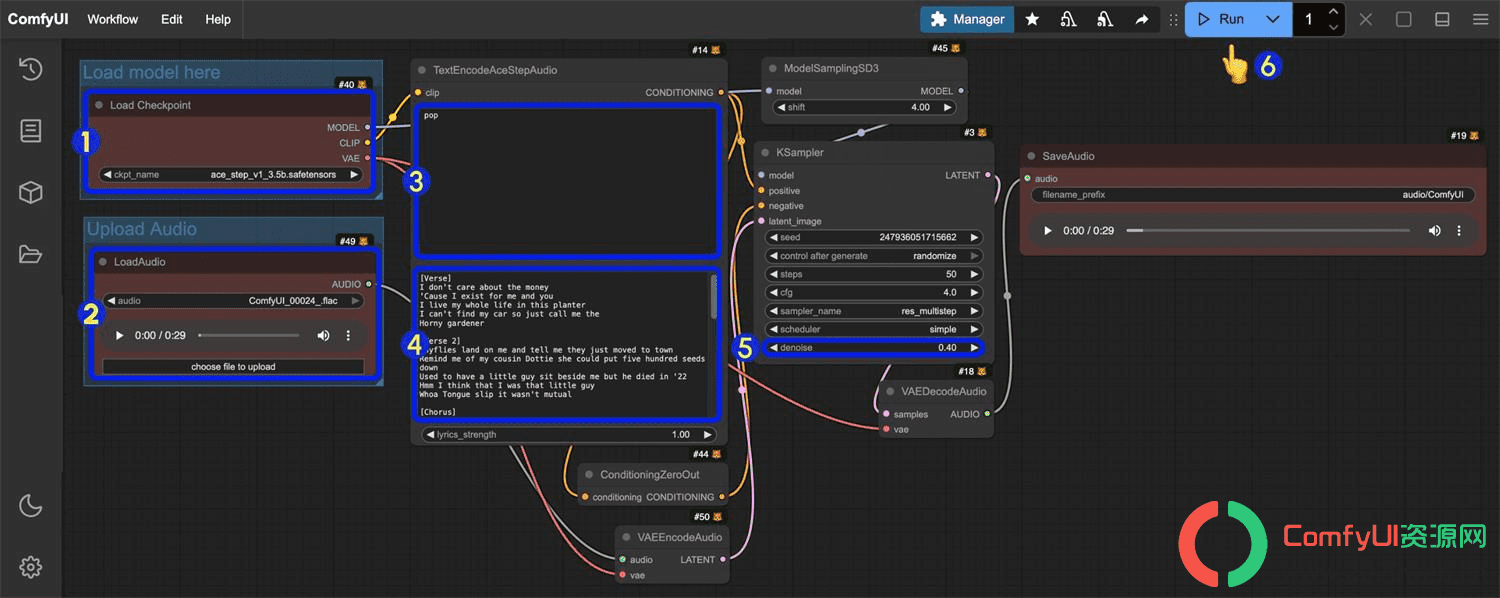The width and height of the screenshot is (1500, 598).
Task: Click the share arrow icon in toolbar
Action: point(1142,19)
